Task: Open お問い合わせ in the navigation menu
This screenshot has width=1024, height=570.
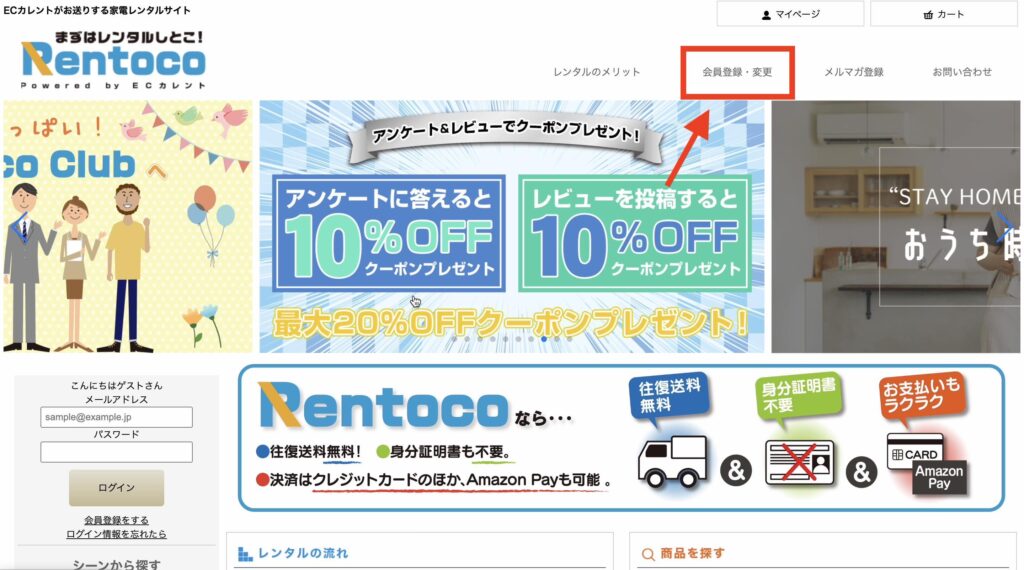Action: coord(962,72)
